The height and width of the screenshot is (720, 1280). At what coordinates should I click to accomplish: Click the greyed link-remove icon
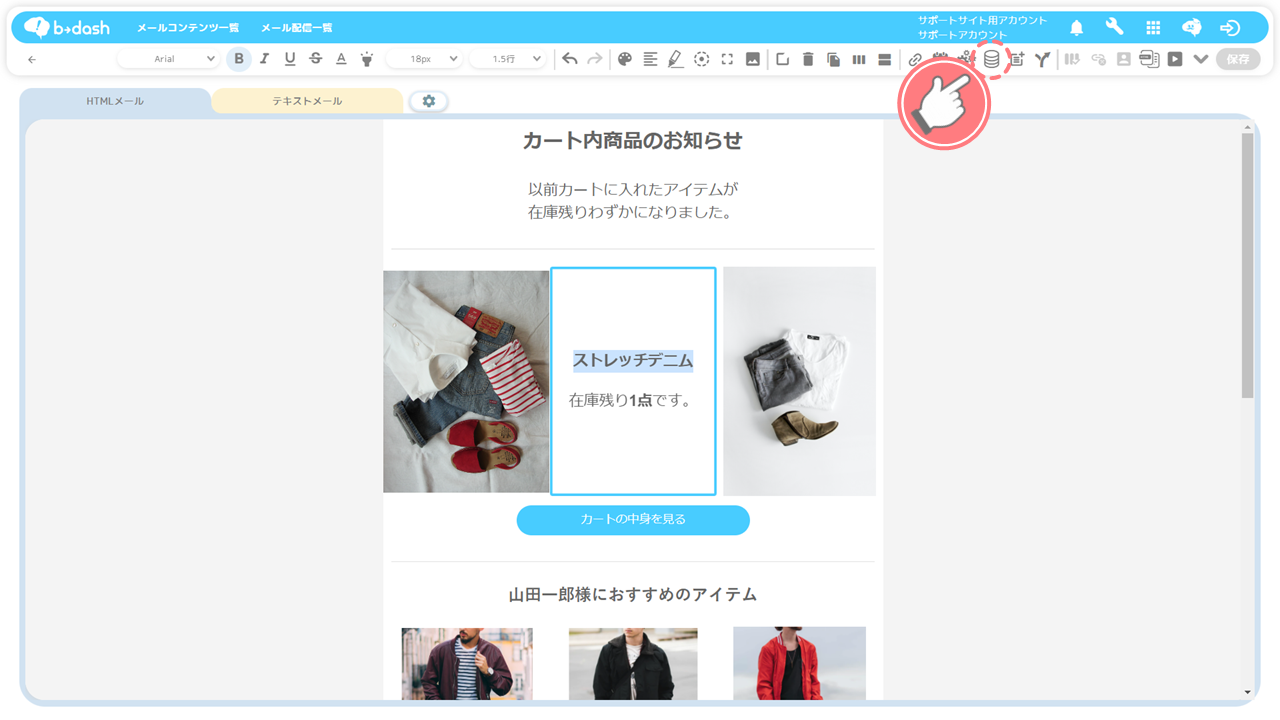(1098, 59)
